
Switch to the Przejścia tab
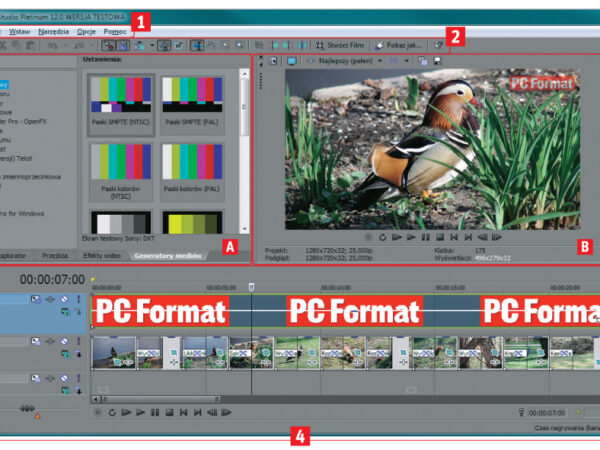click(56, 256)
